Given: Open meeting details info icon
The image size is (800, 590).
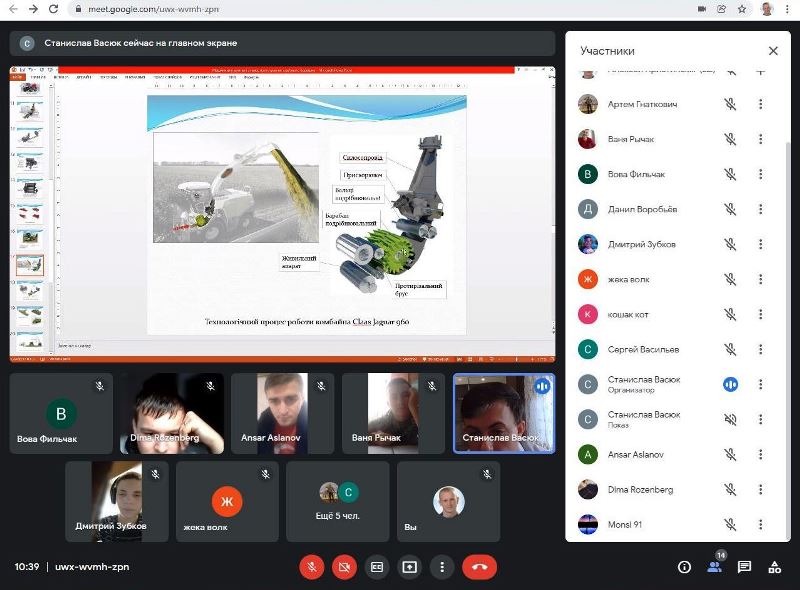Looking at the screenshot, I should [684, 567].
